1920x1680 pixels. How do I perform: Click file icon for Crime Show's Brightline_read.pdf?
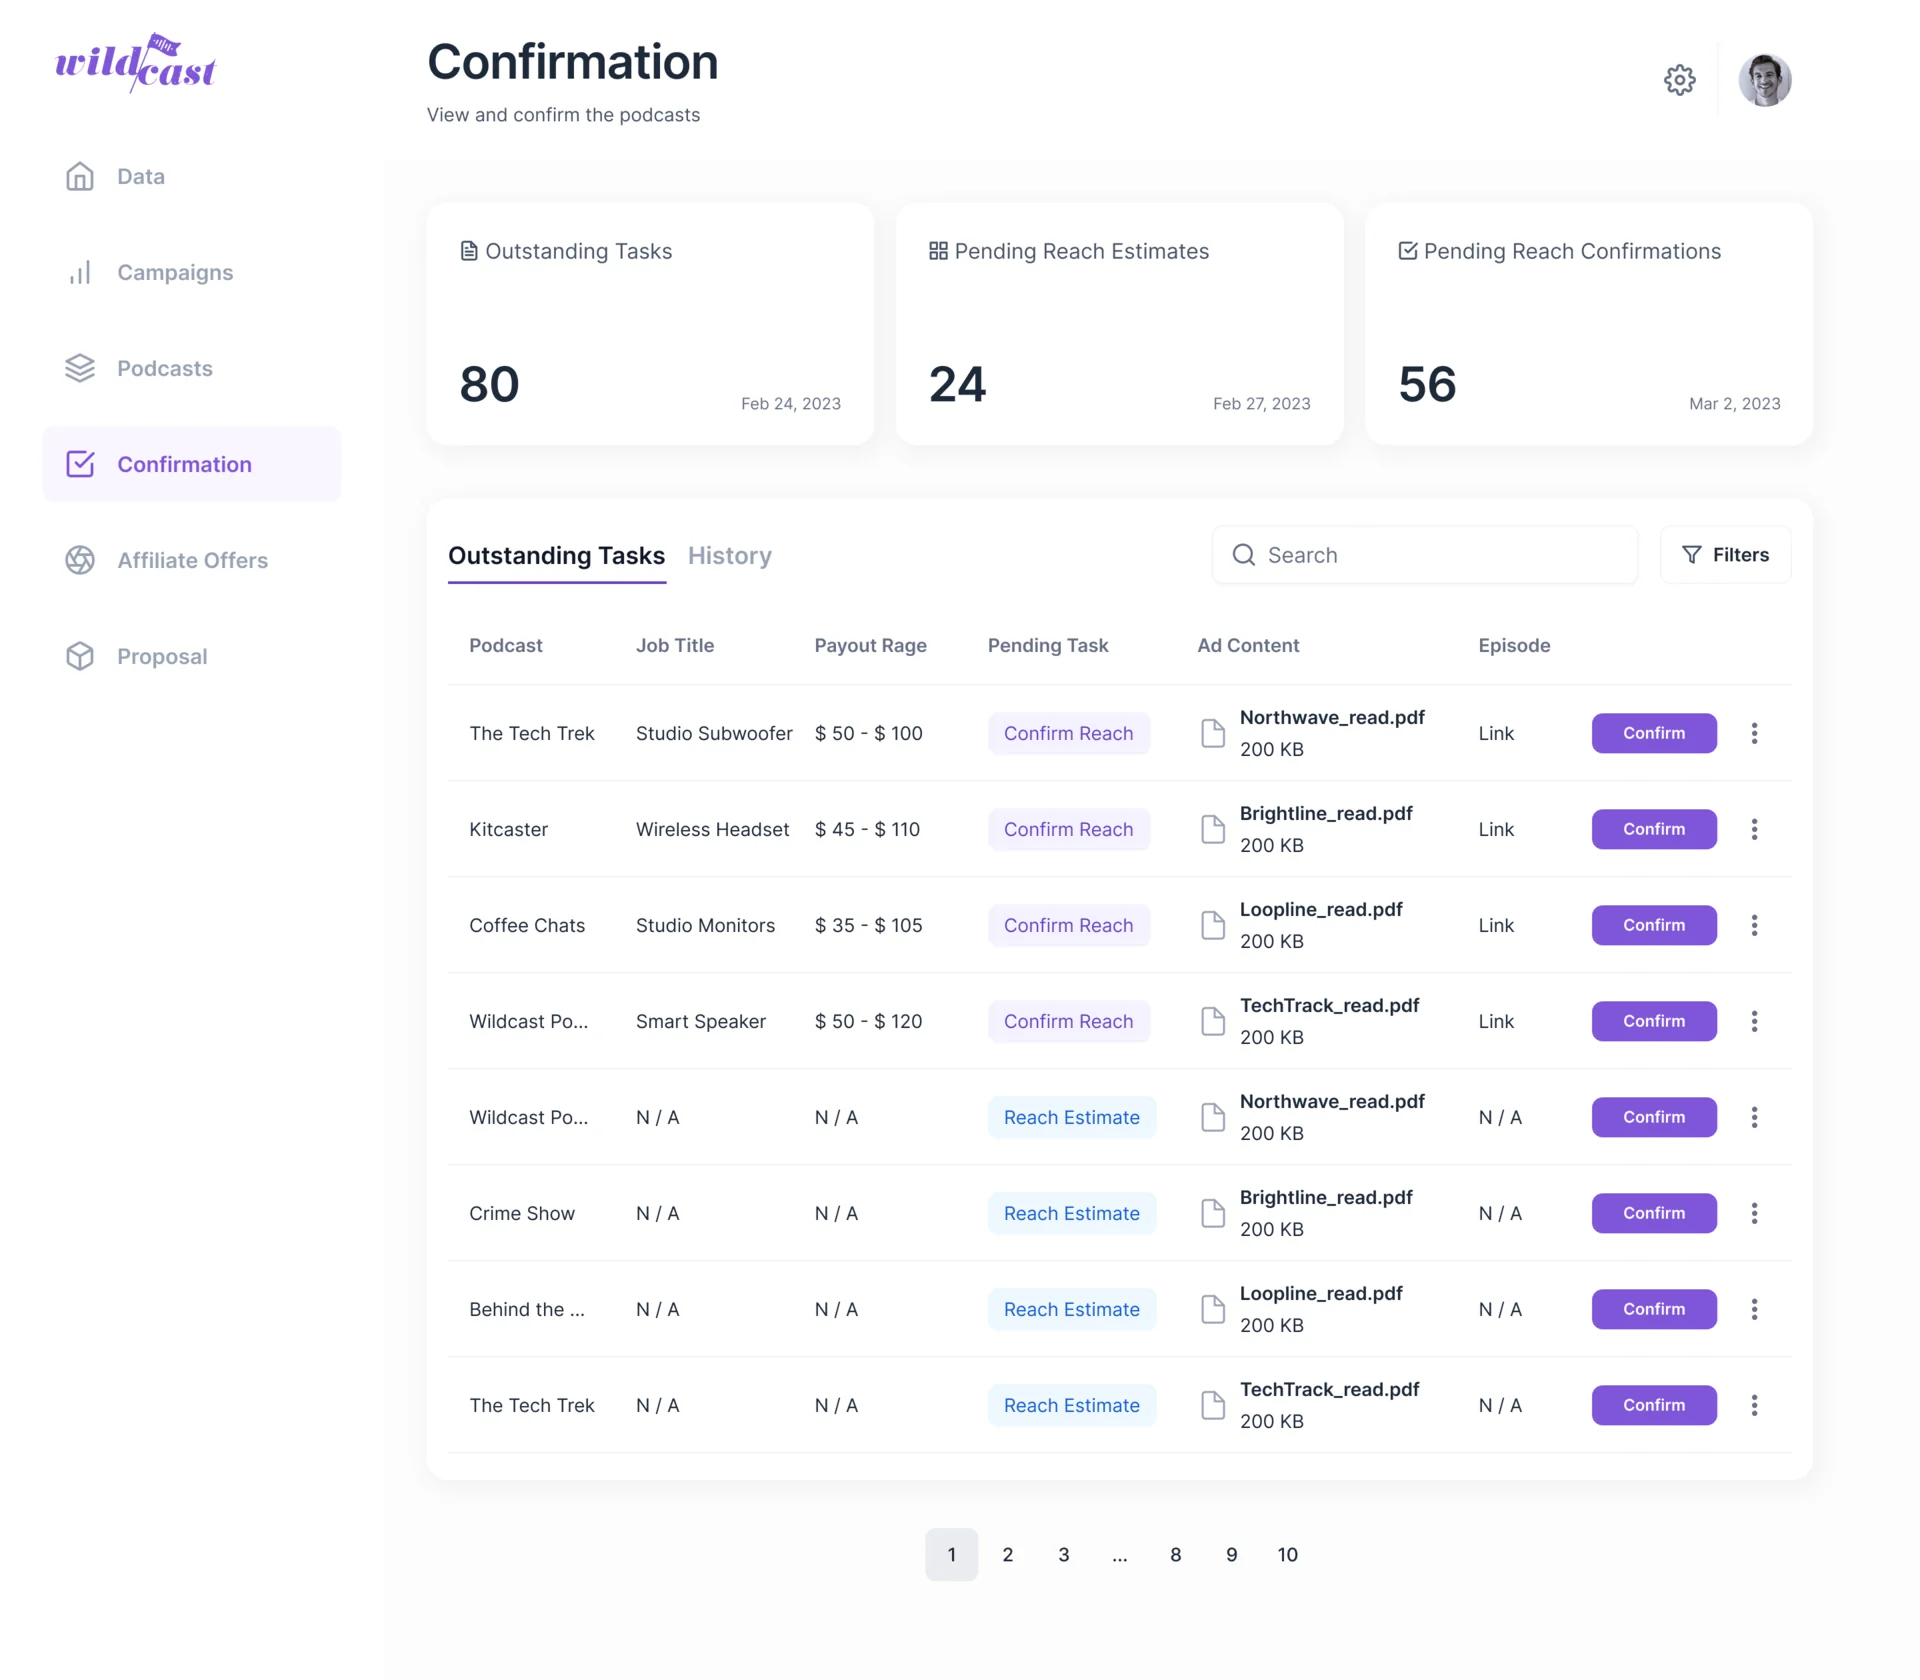click(1212, 1213)
